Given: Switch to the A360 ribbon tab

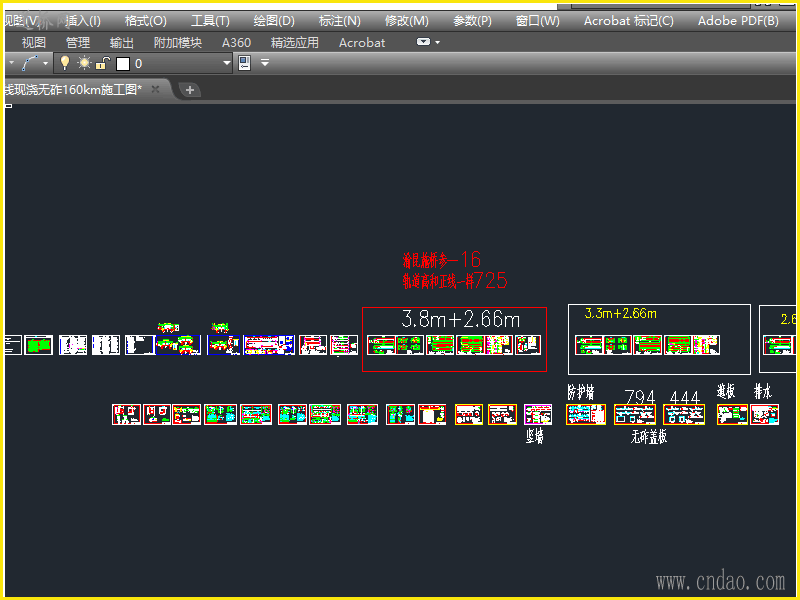Looking at the screenshot, I should pyautogui.click(x=236, y=42).
